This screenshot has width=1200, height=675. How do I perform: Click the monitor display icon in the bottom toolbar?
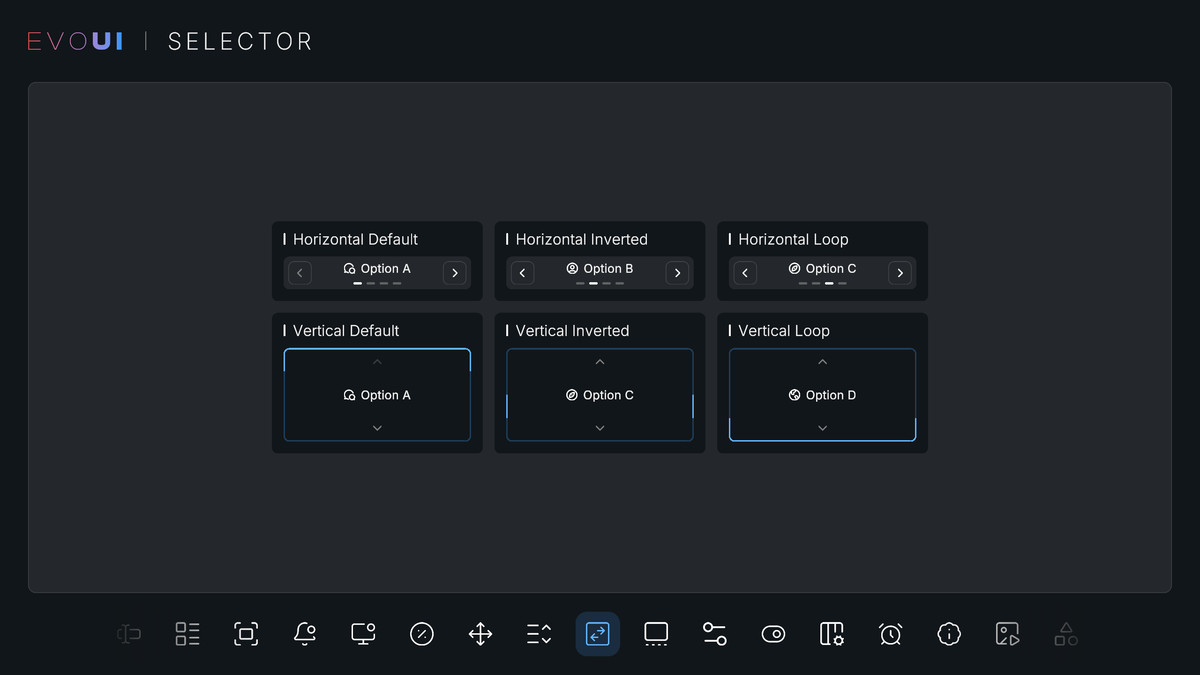(x=655, y=633)
